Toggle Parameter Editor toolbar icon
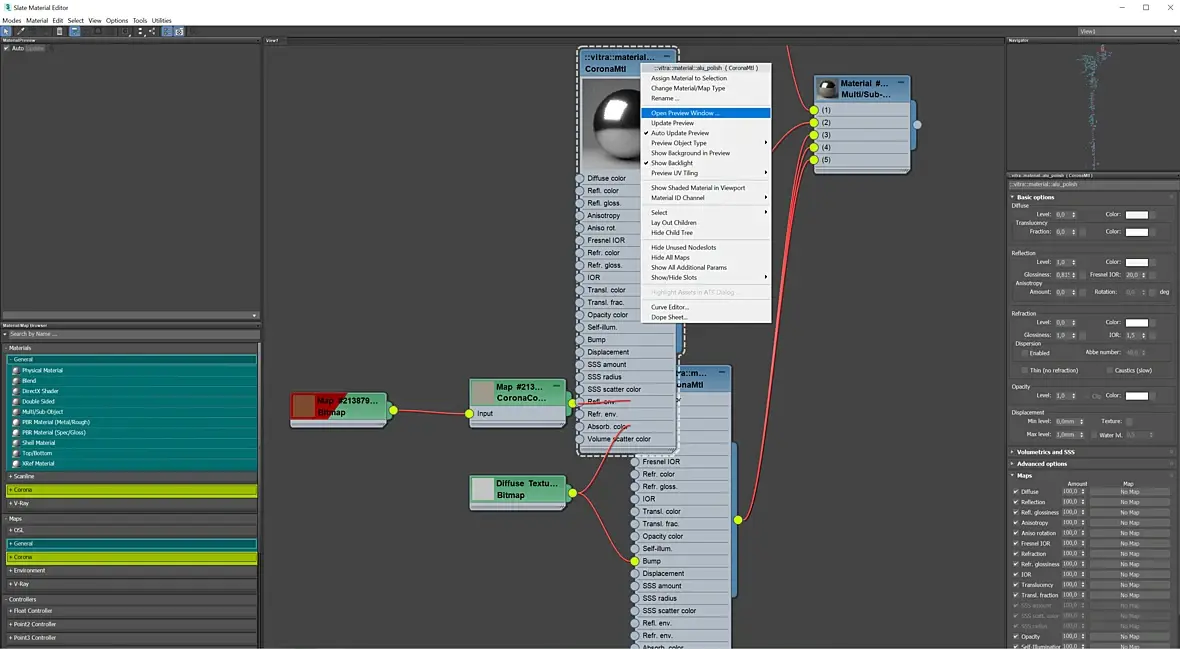Image resolution: width=1180 pixels, height=649 pixels. pos(179,32)
